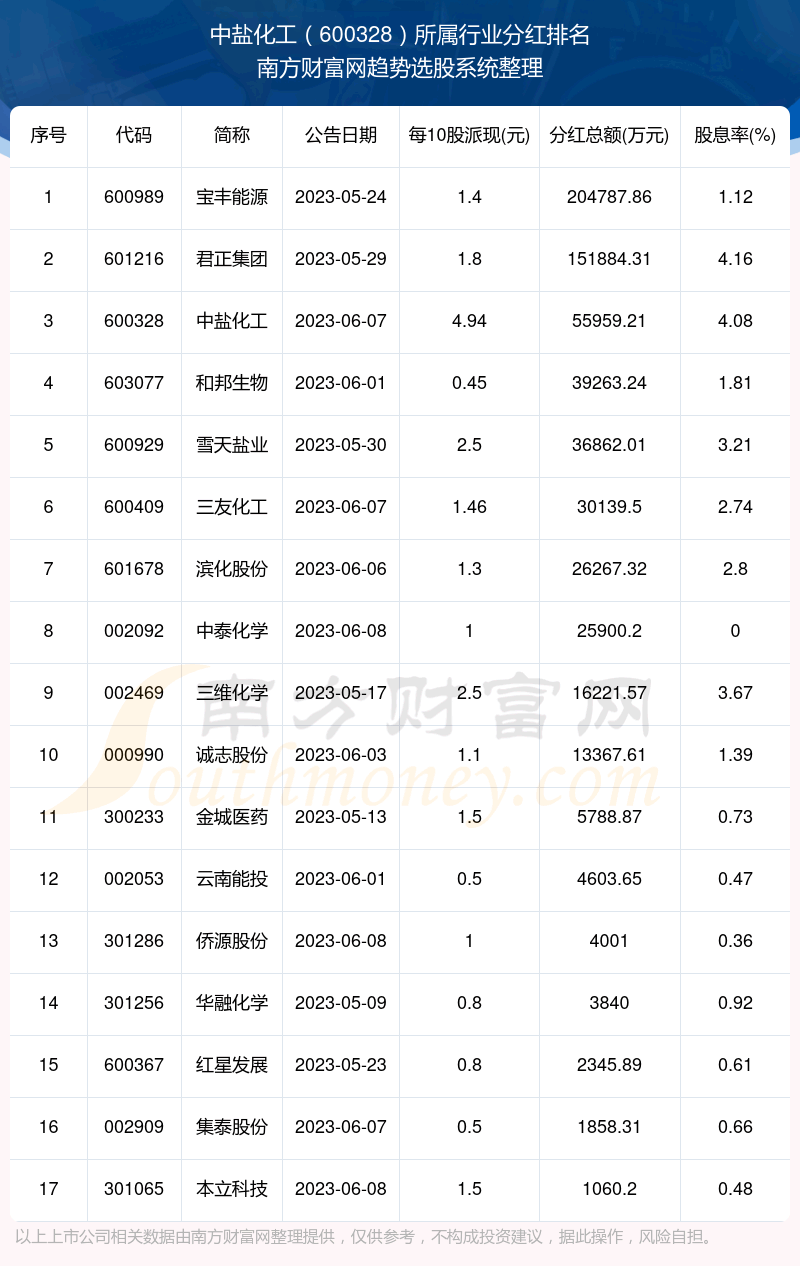Open stock code 603077
800x1288 pixels.
point(134,383)
